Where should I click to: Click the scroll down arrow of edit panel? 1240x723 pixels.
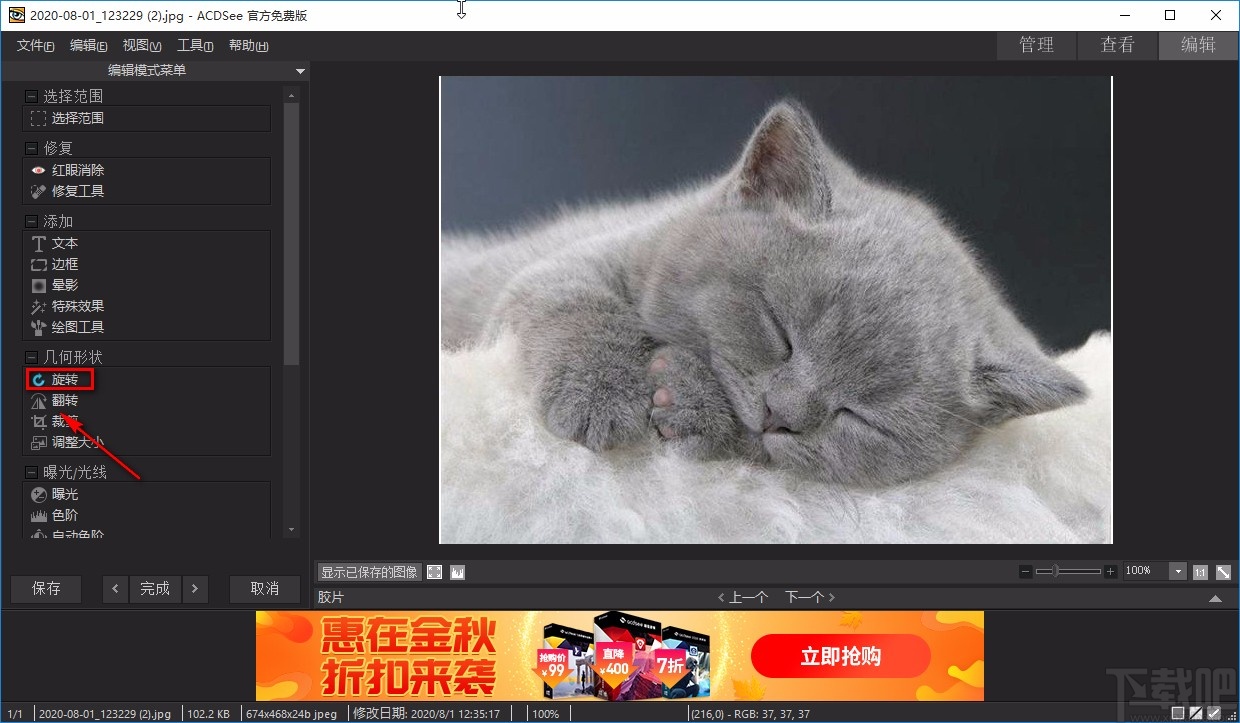(x=291, y=529)
